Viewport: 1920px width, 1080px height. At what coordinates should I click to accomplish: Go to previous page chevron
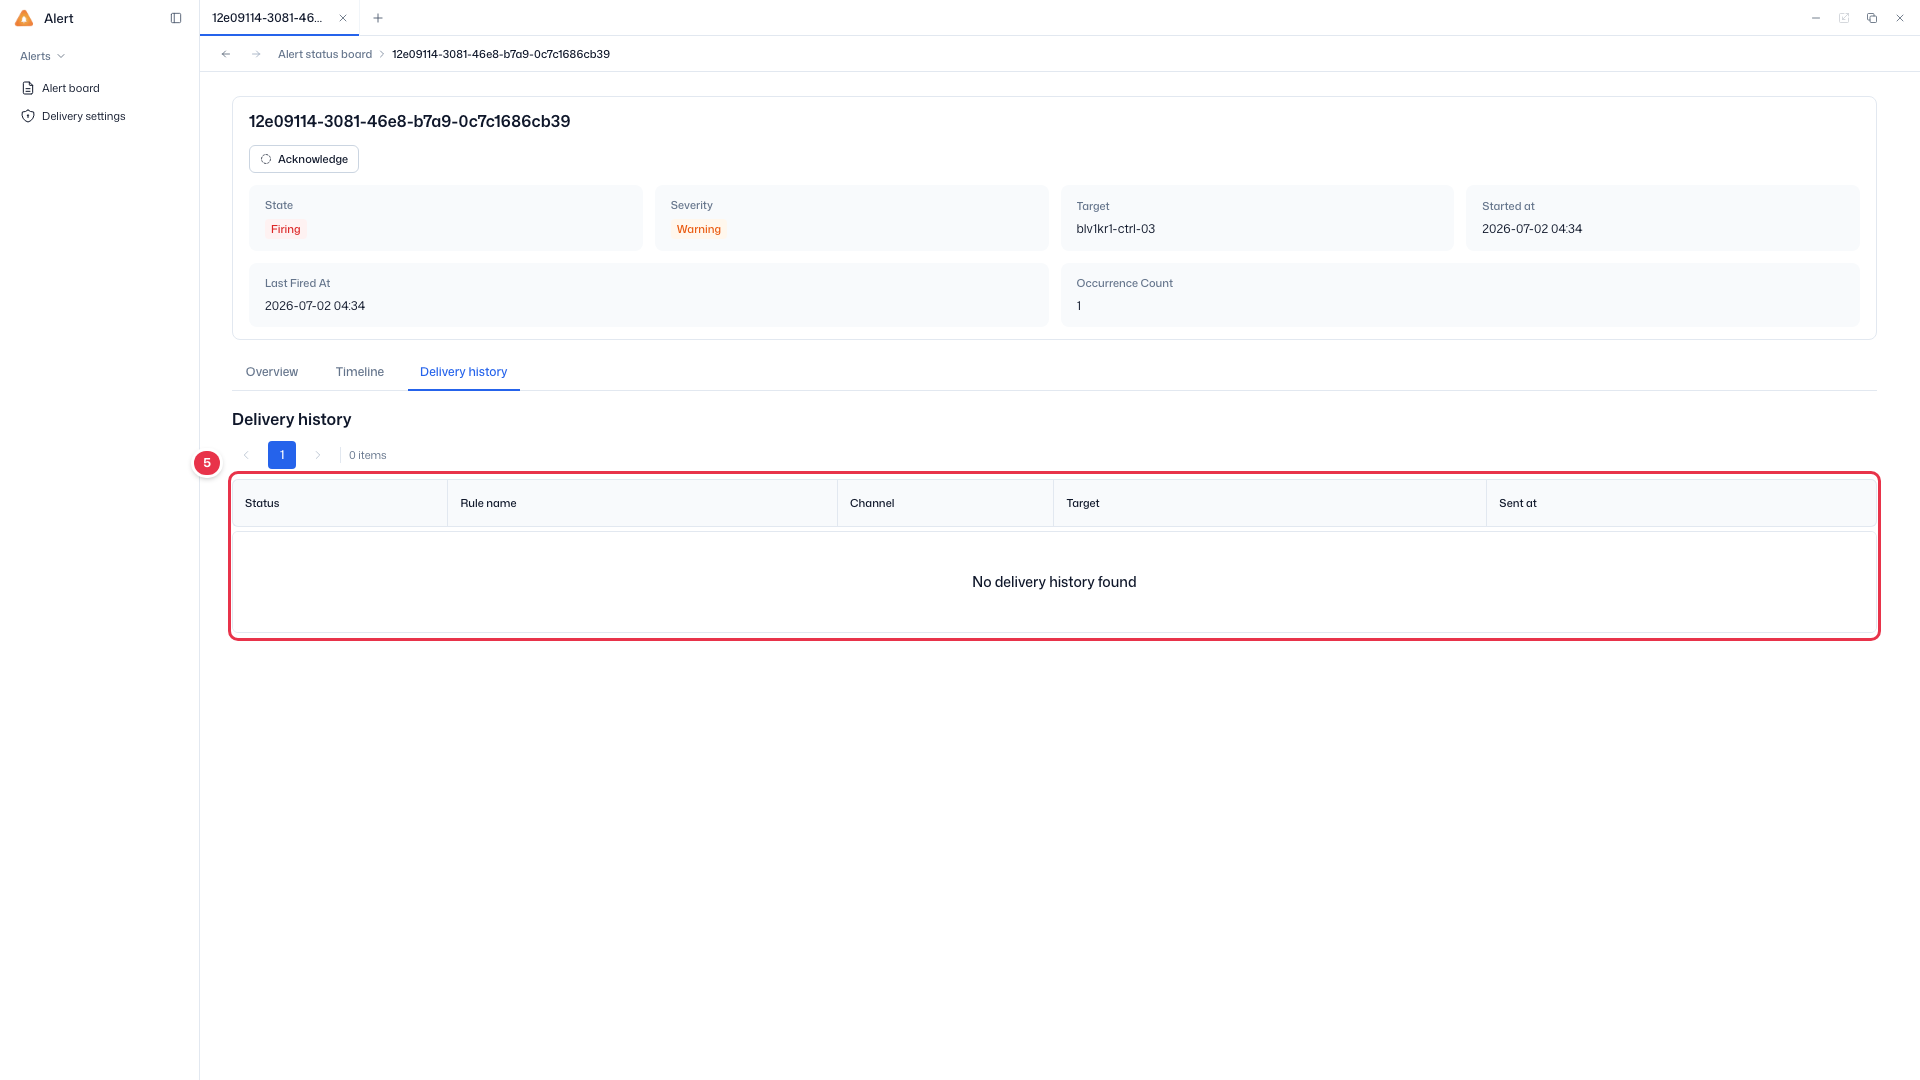[246, 455]
